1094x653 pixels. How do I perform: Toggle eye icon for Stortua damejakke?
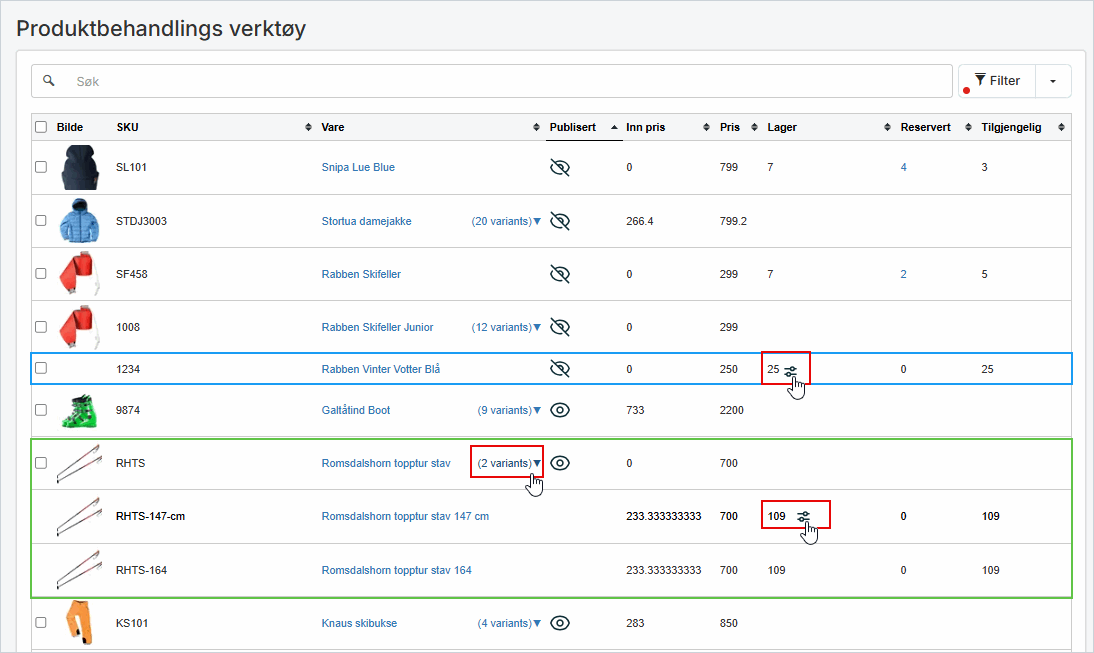click(560, 221)
